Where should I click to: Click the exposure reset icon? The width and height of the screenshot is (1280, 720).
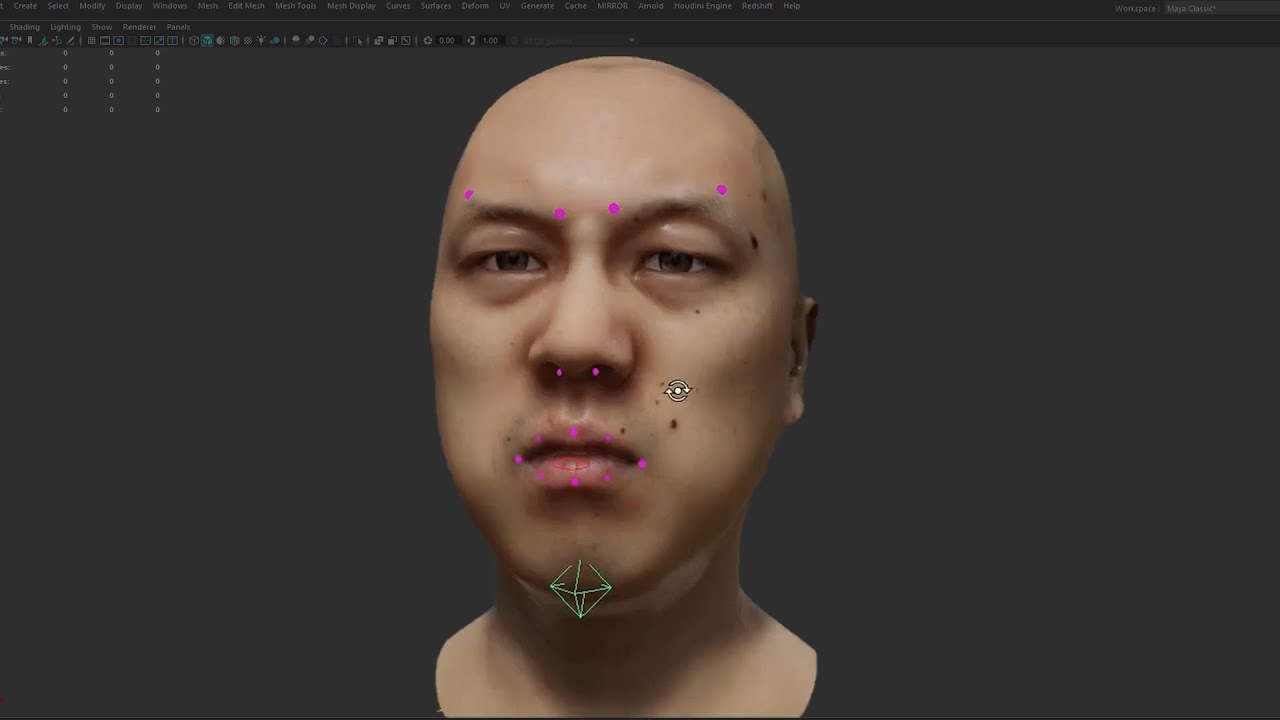click(427, 40)
